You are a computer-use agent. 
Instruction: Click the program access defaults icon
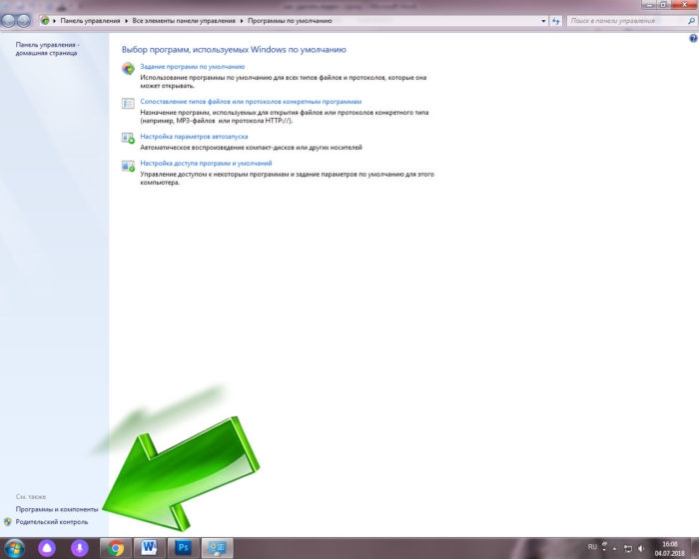tap(128, 166)
